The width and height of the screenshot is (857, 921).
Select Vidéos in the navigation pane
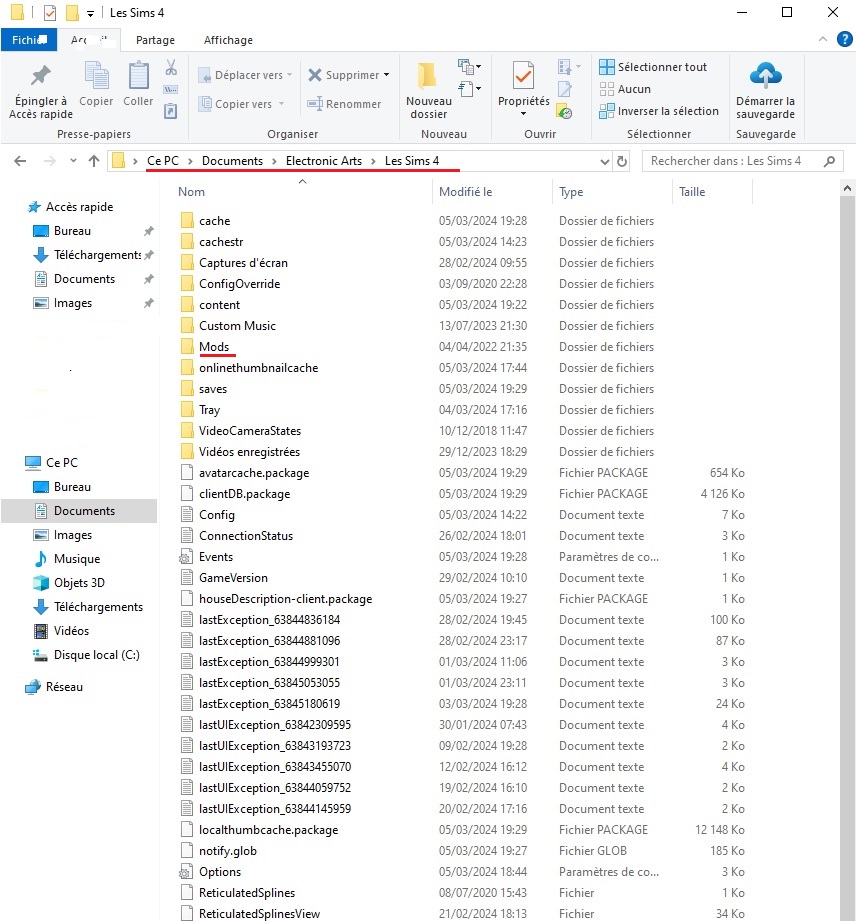tap(62, 631)
